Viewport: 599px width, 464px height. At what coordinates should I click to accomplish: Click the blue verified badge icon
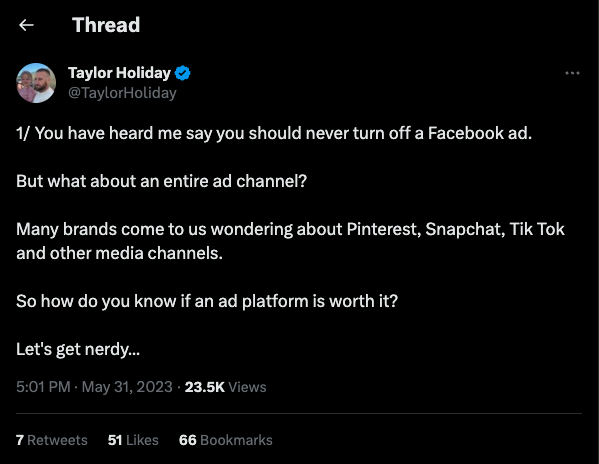pyautogui.click(x=183, y=73)
